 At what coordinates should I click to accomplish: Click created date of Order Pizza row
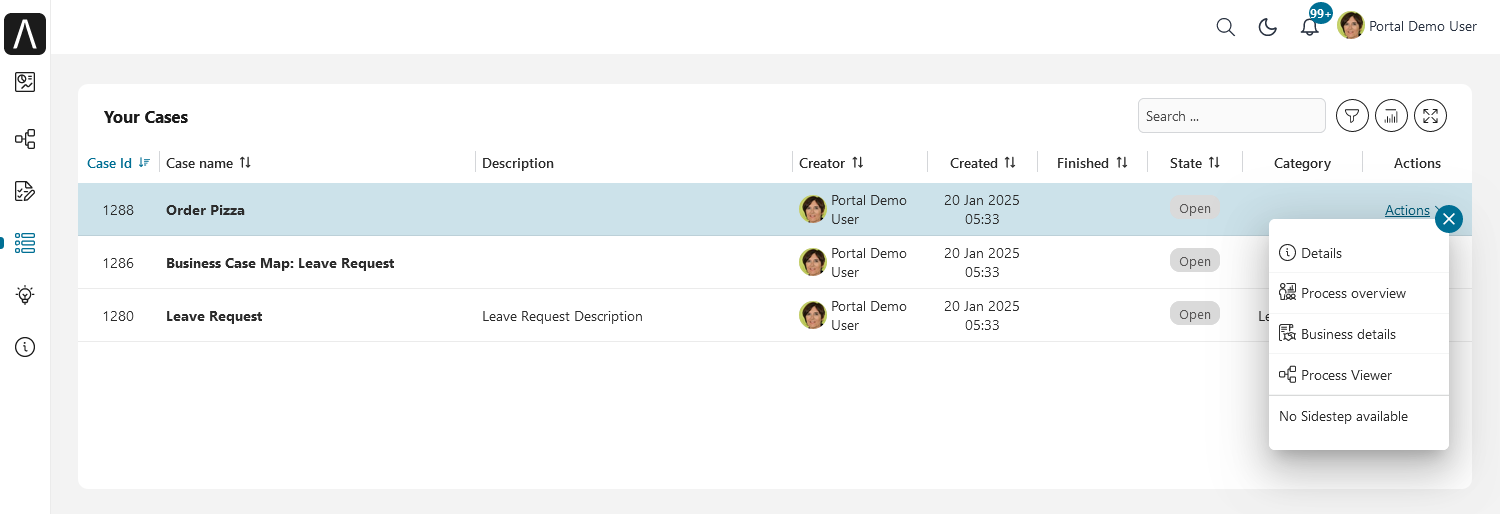(982, 209)
